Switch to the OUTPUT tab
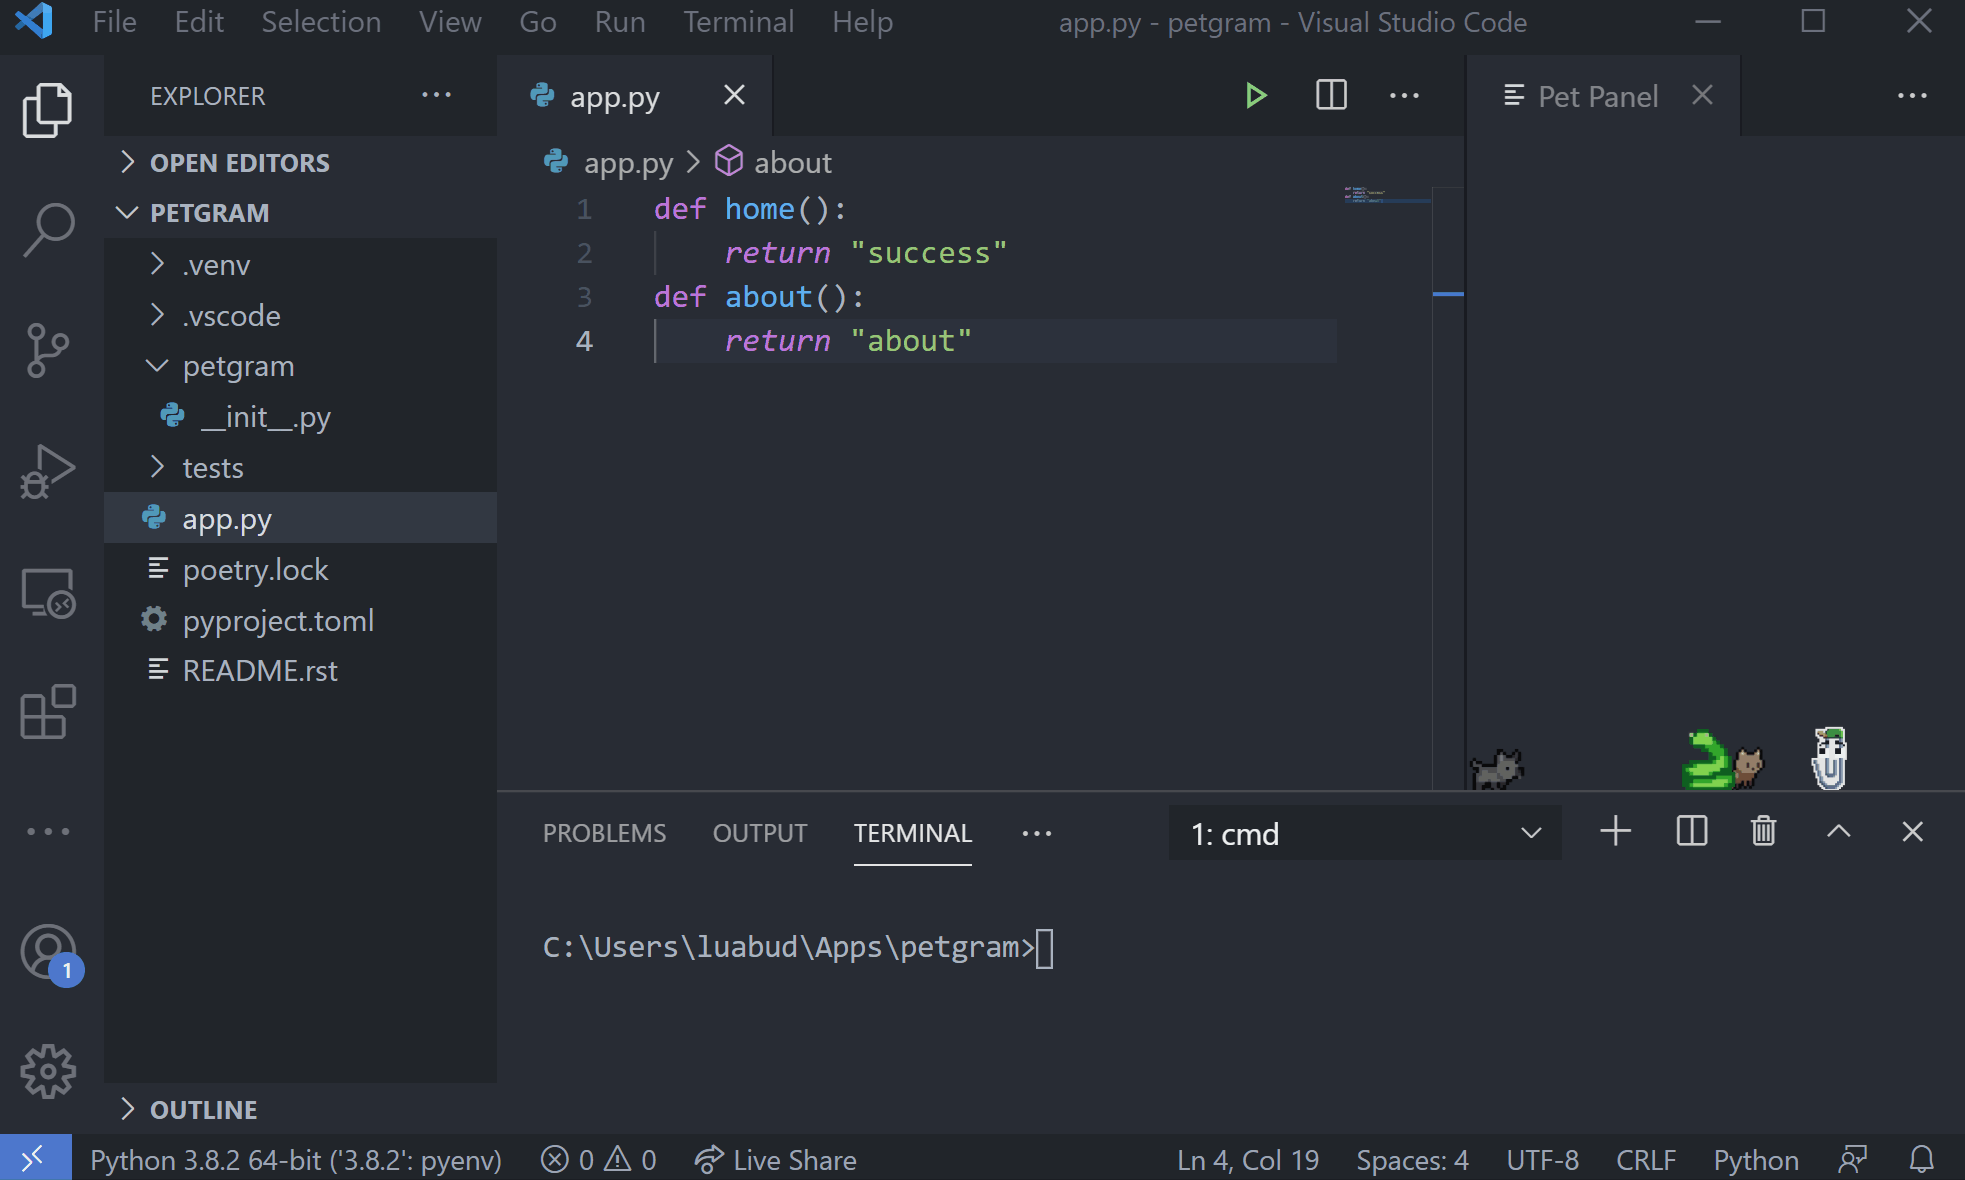The image size is (1965, 1180). [x=759, y=832]
